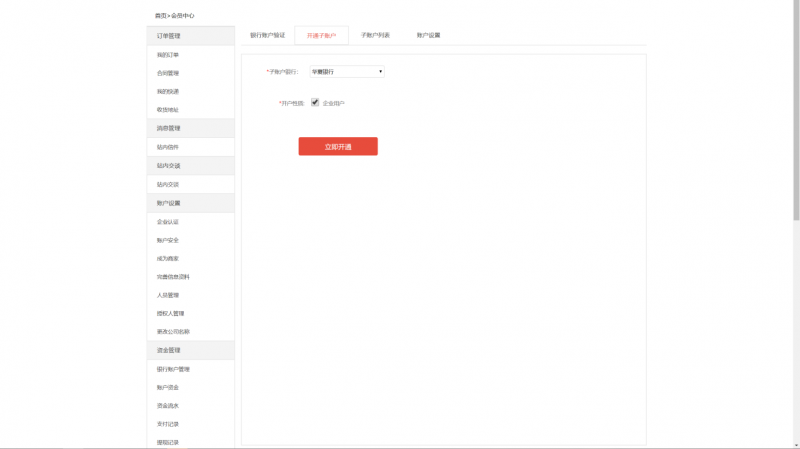This screenshot has height=449, width=800.
Task: Open 成为商家 in the sidebar
Action: (x=168, y=259)
